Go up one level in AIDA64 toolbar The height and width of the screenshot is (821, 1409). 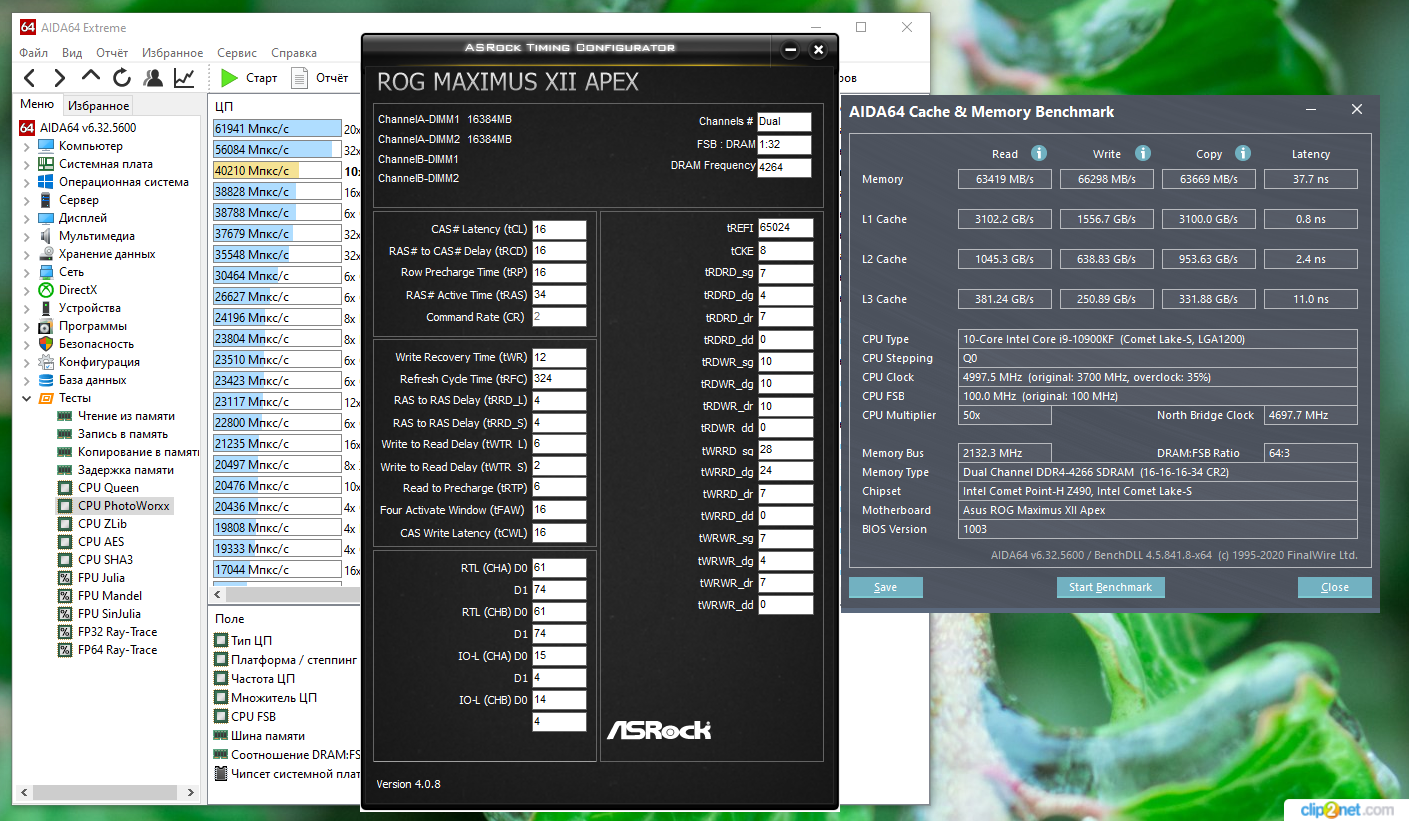[x=91, y=77]
